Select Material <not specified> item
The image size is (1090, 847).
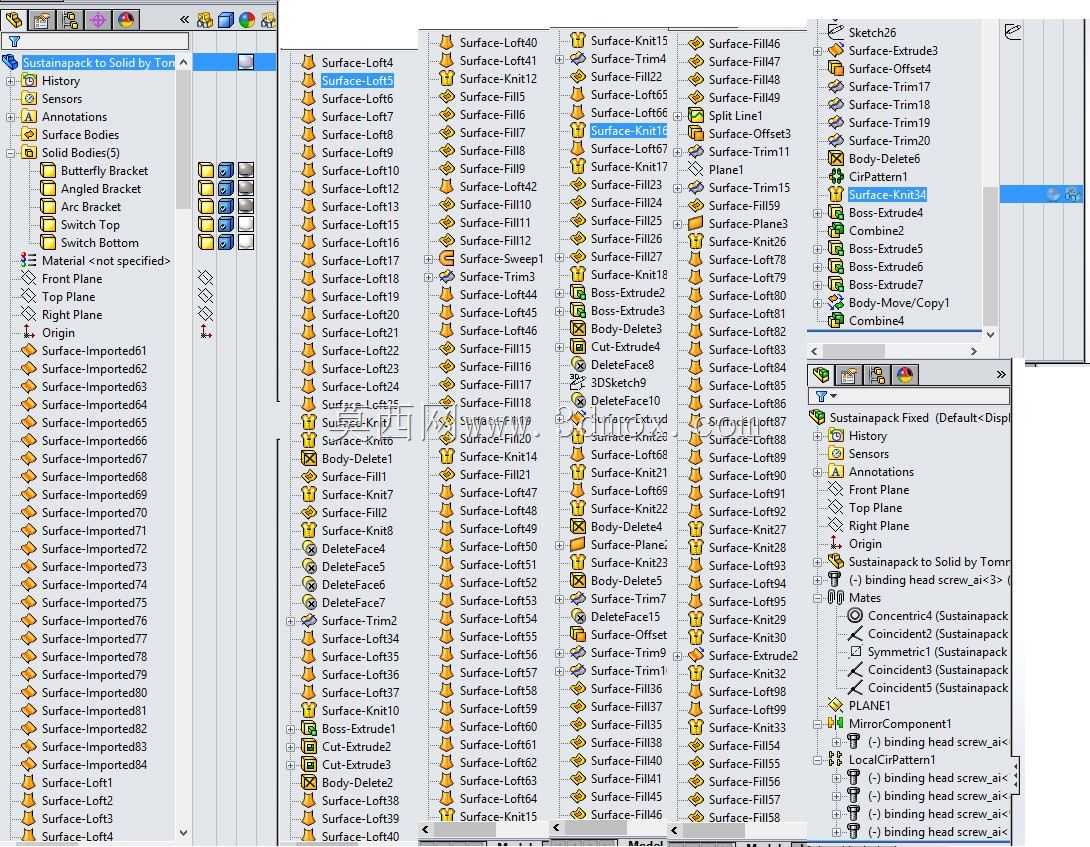point(106,261)
